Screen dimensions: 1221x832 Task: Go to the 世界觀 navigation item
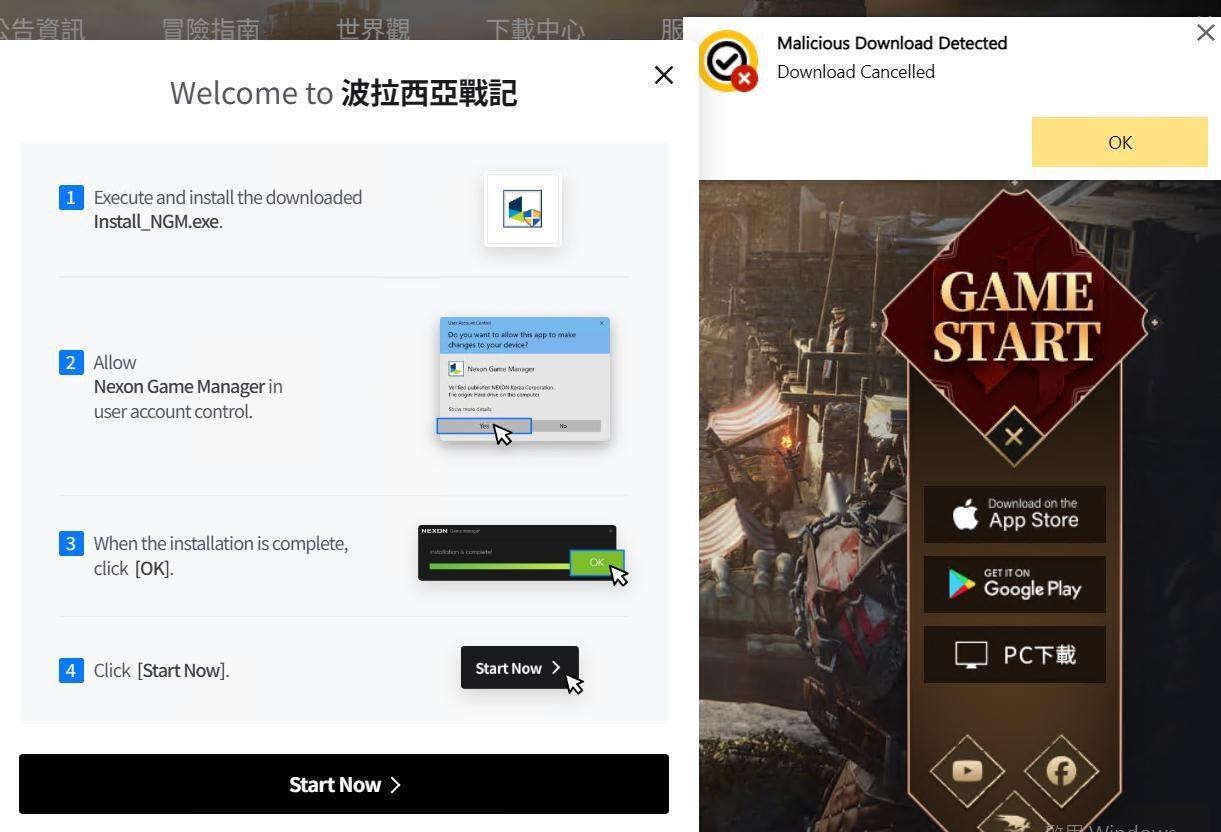(373, 29)
